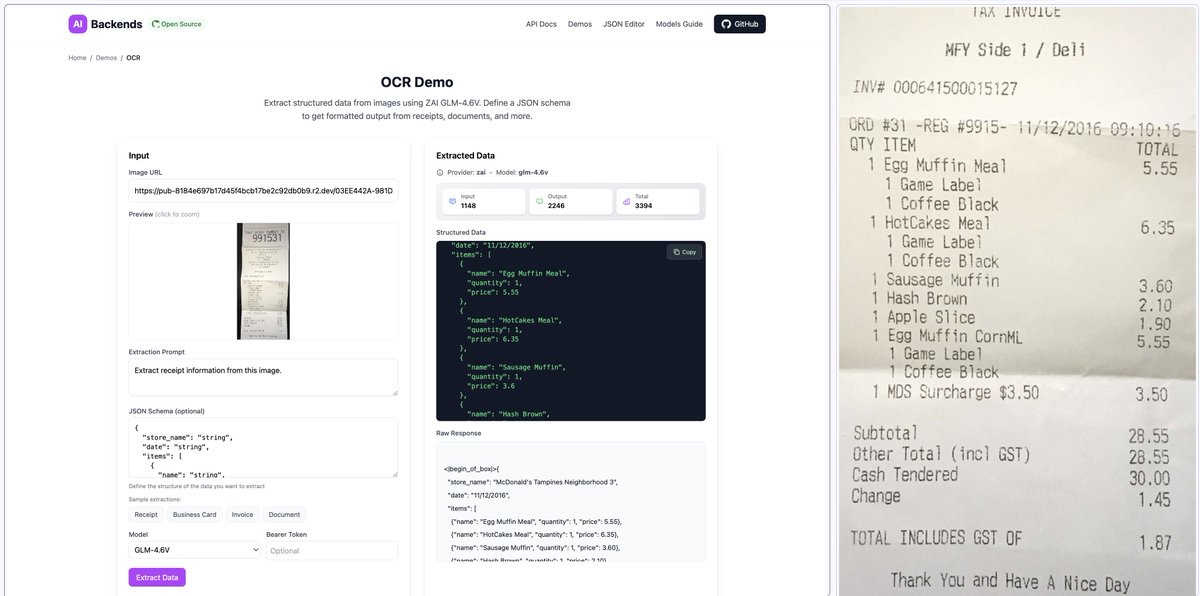Image resolution: width=1200 pixels, height=596 pixels.
Task: Click the Home breadcrumb link
Action: (x=77, y=58)
